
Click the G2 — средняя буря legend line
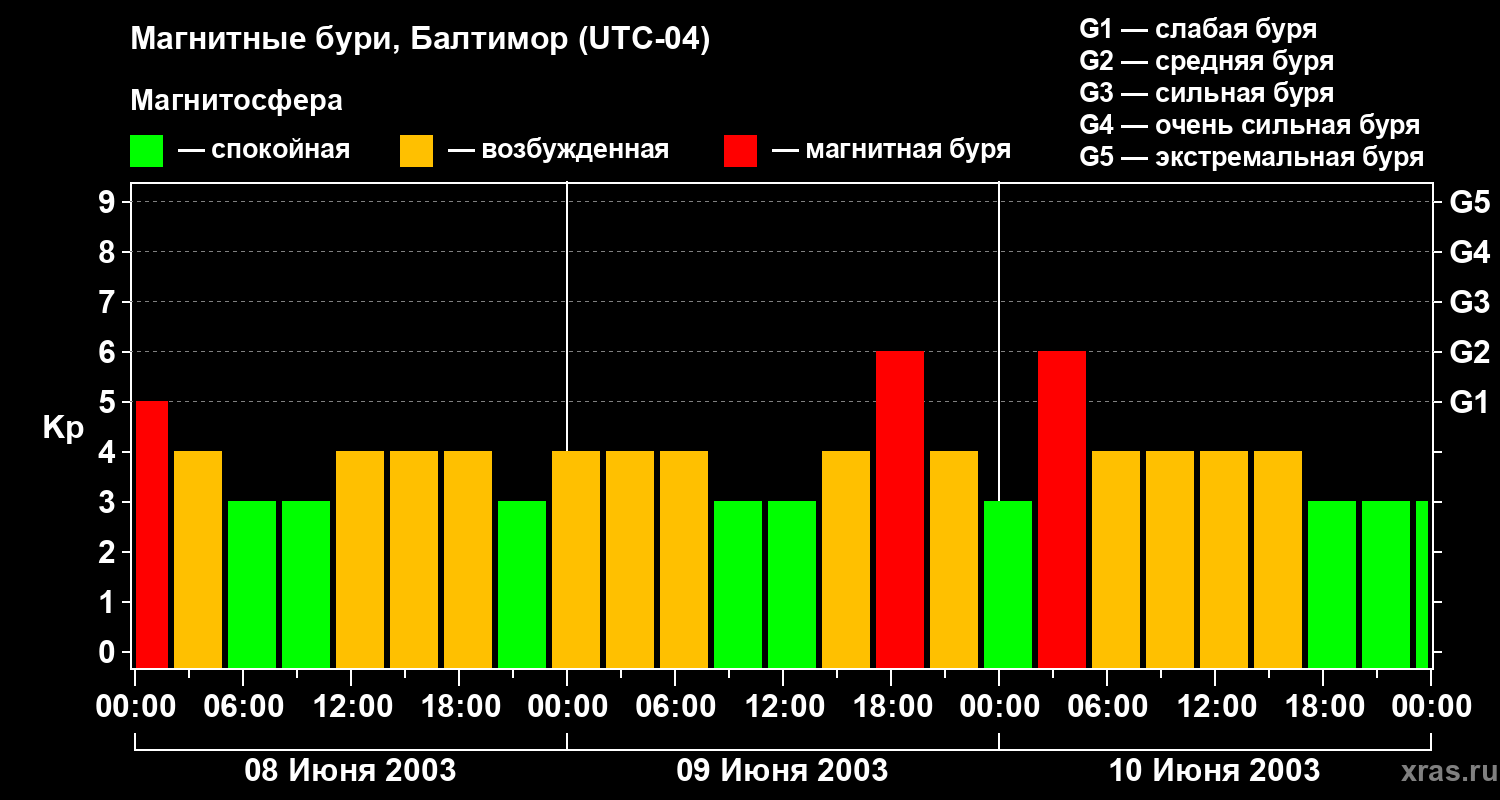1206,61
